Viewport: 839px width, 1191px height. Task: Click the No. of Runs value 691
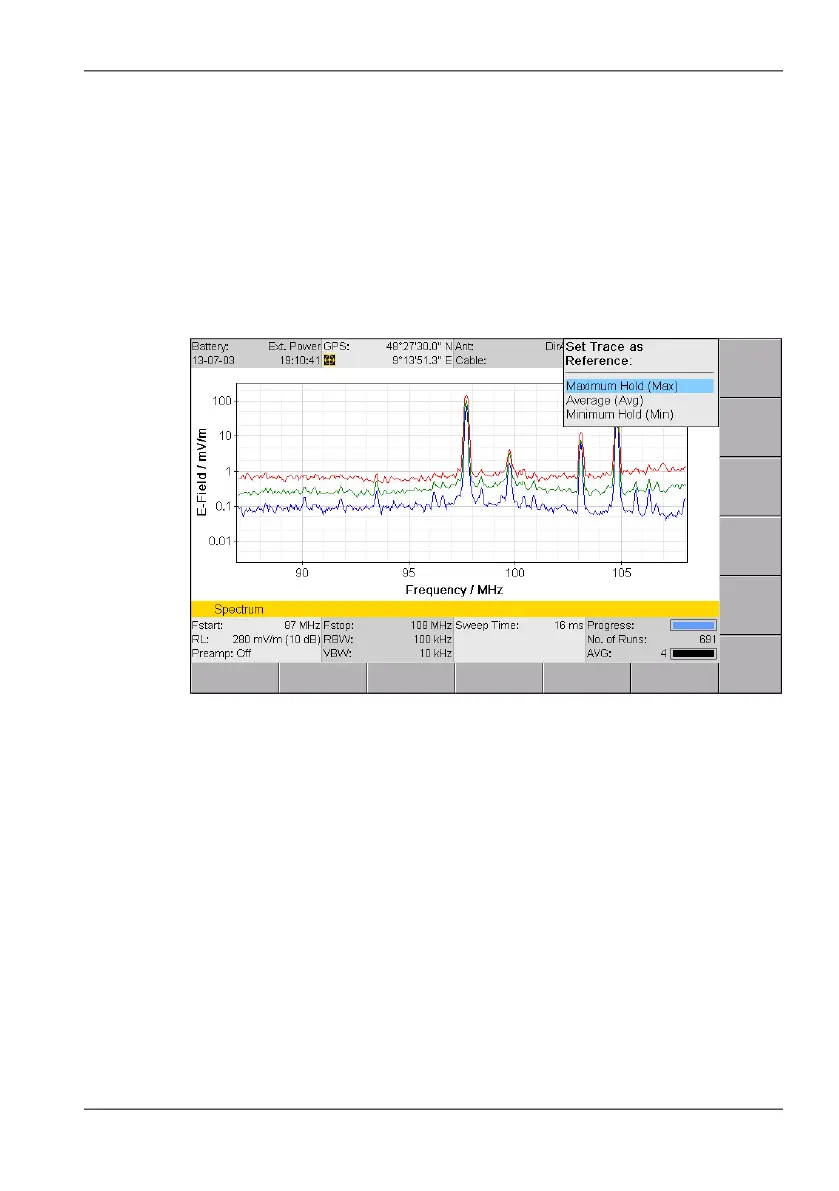click(708, 640)
